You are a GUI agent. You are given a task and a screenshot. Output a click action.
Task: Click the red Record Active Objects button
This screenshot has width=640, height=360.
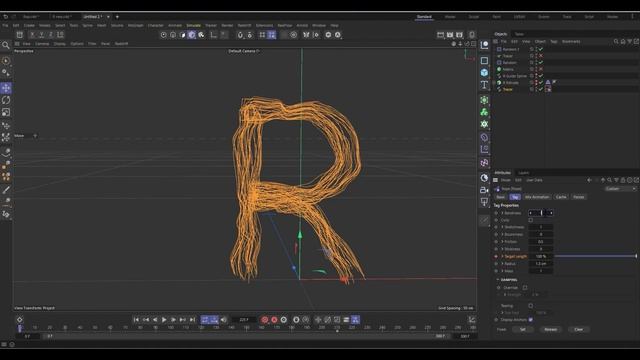(264, 320)
